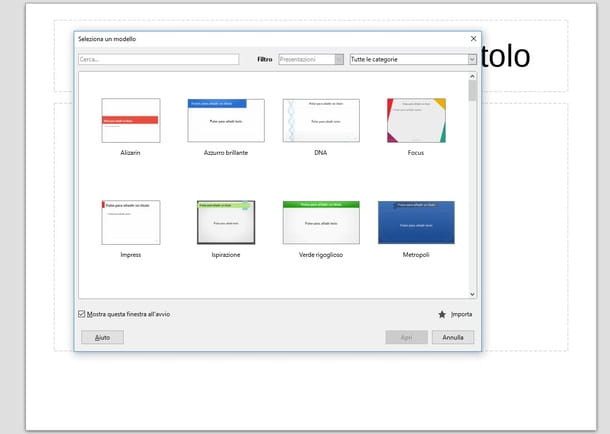This screenshot has height=434, width=610.
Task: Select the Metropoli blue template
Action: point(416,222)
